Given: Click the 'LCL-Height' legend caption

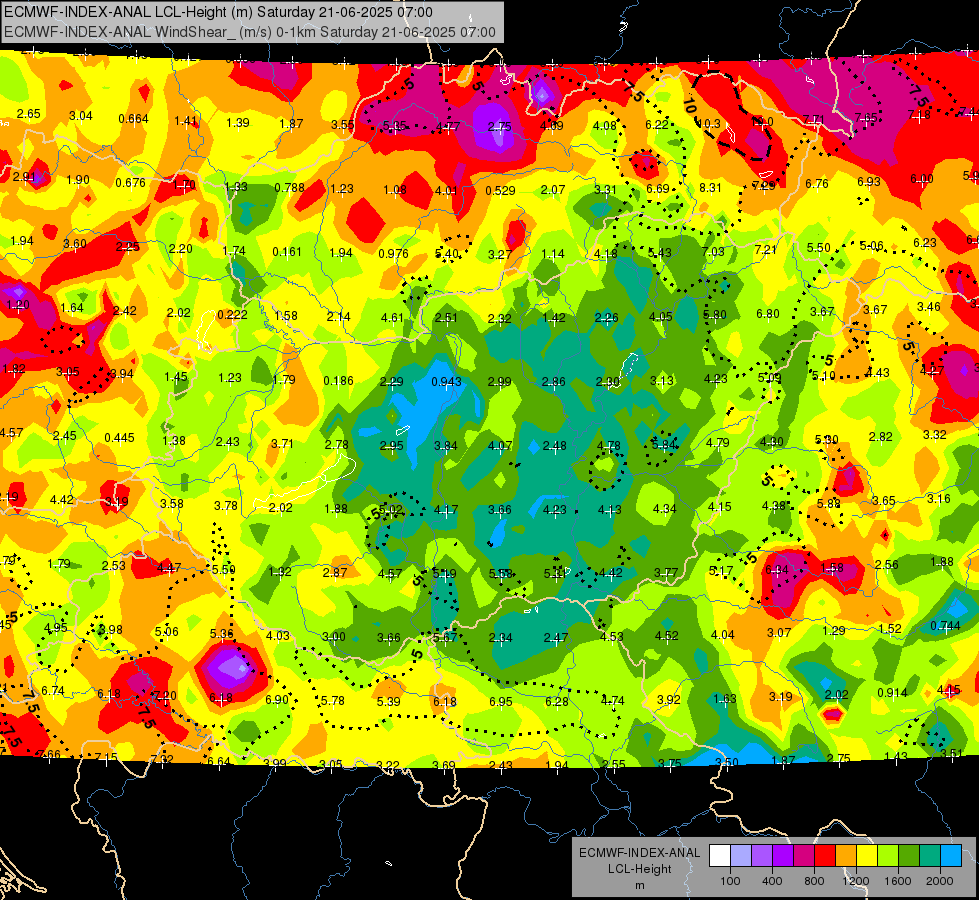Looking at the screenshot, I should [639, 869].
